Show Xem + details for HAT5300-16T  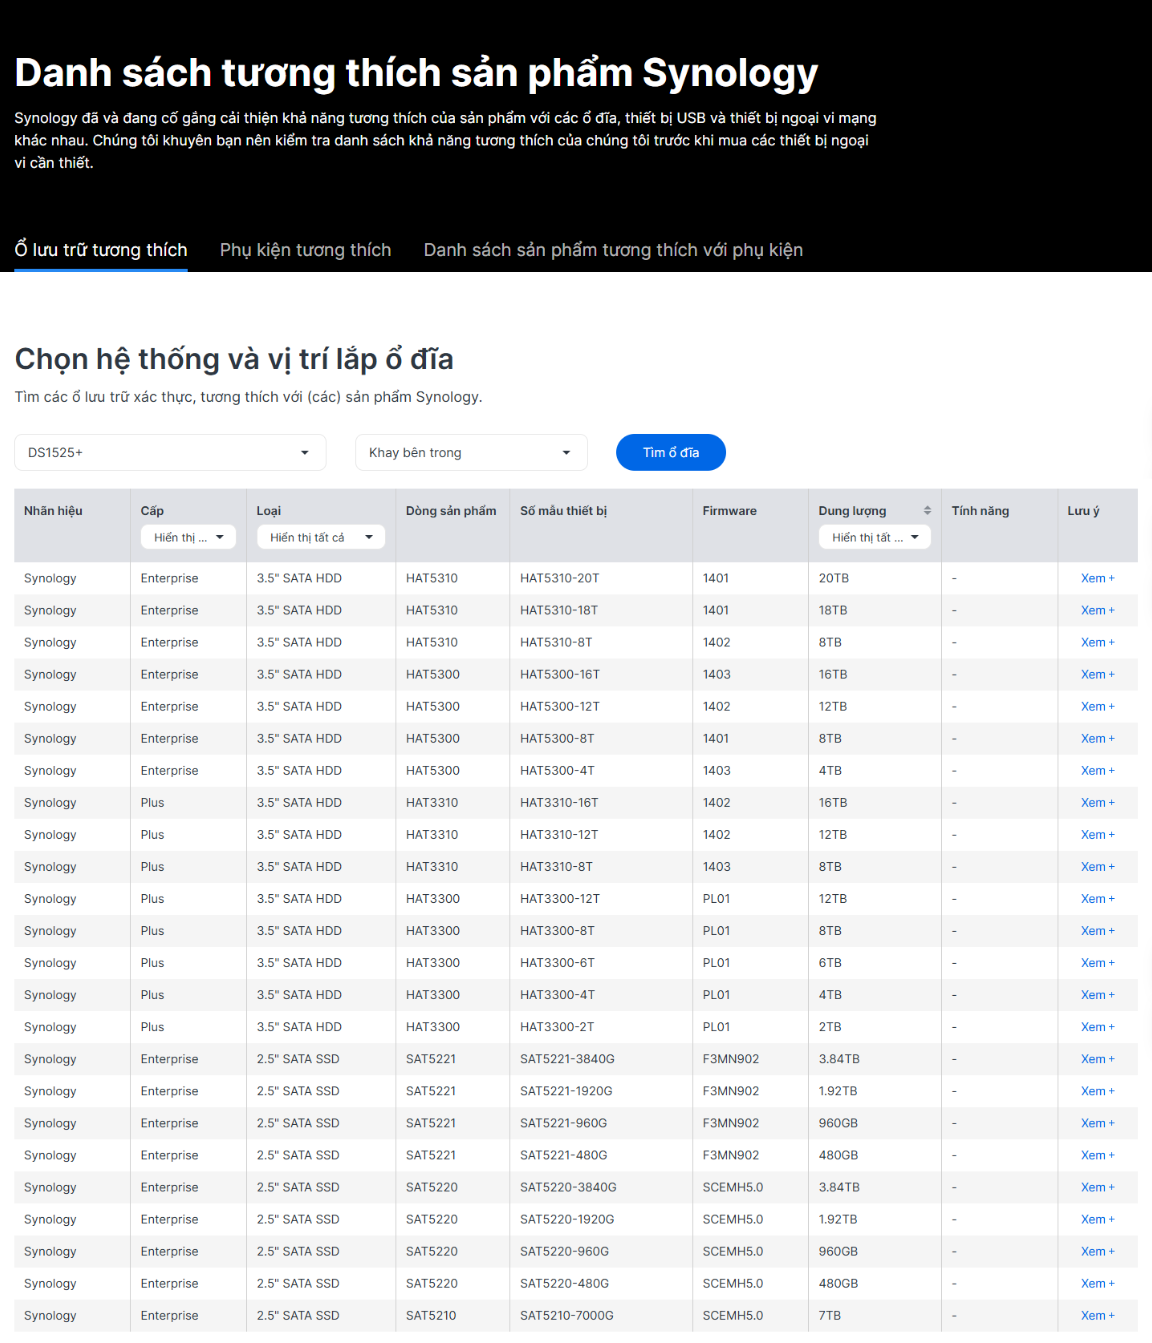[x=1097, y=674]
